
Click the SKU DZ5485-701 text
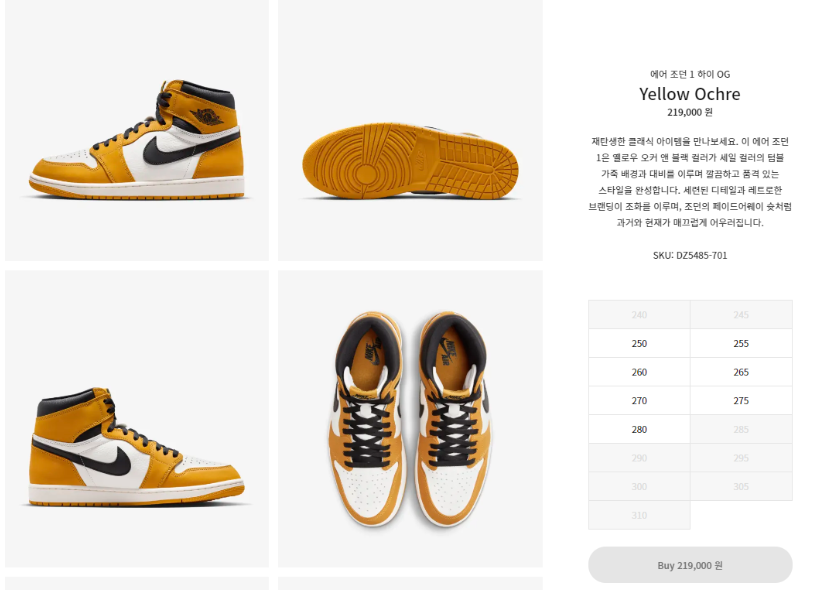coord(690,255)
